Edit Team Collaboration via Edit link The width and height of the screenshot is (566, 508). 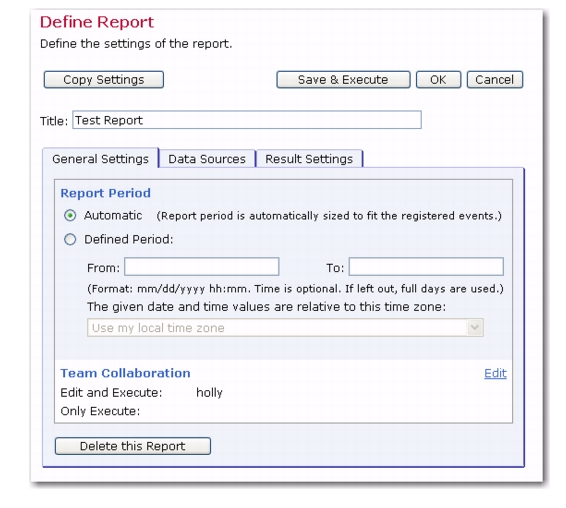[495, 373]
